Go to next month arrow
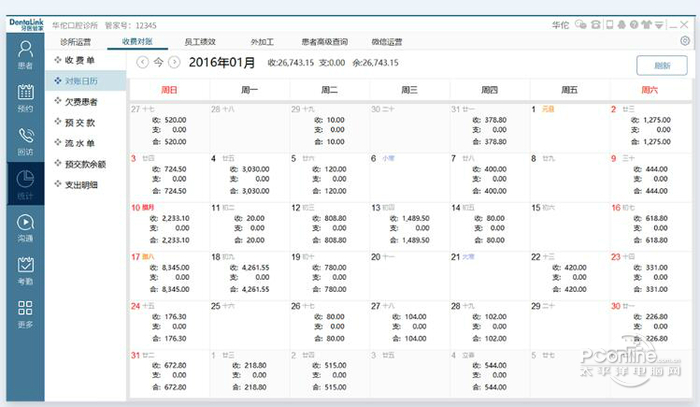 click(x=174, y=62)
